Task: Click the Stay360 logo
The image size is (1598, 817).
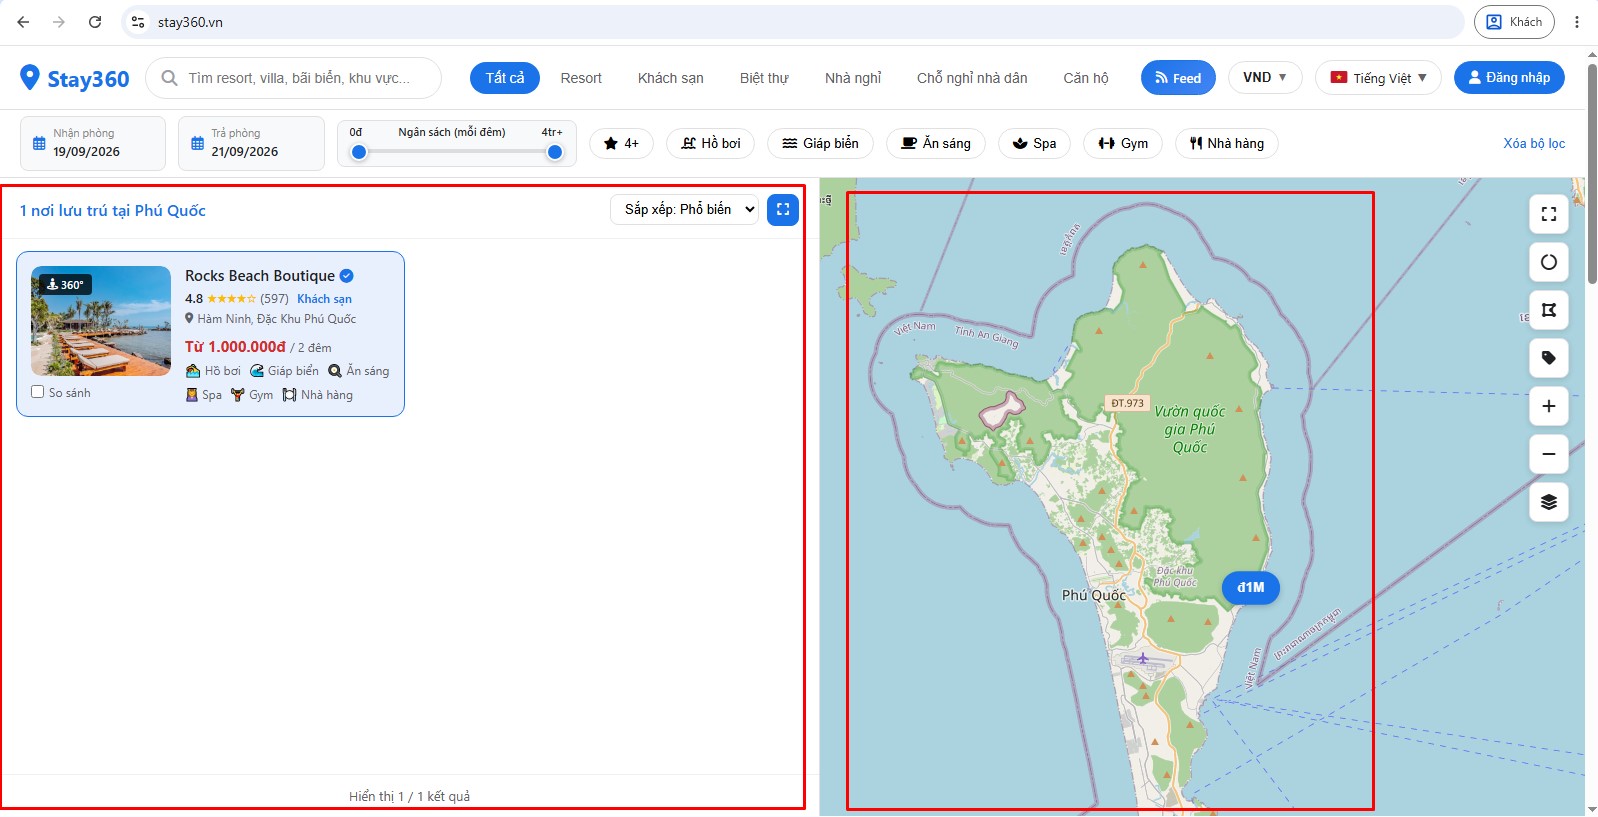Action: tap(75, 78)
